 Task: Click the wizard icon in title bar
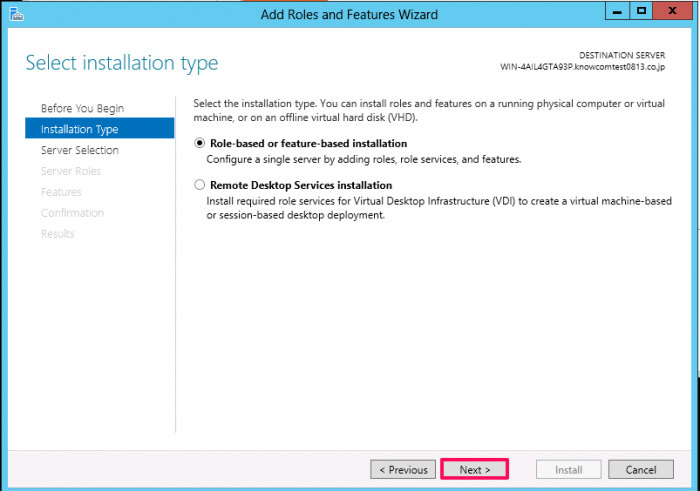[x=16, y=14]
